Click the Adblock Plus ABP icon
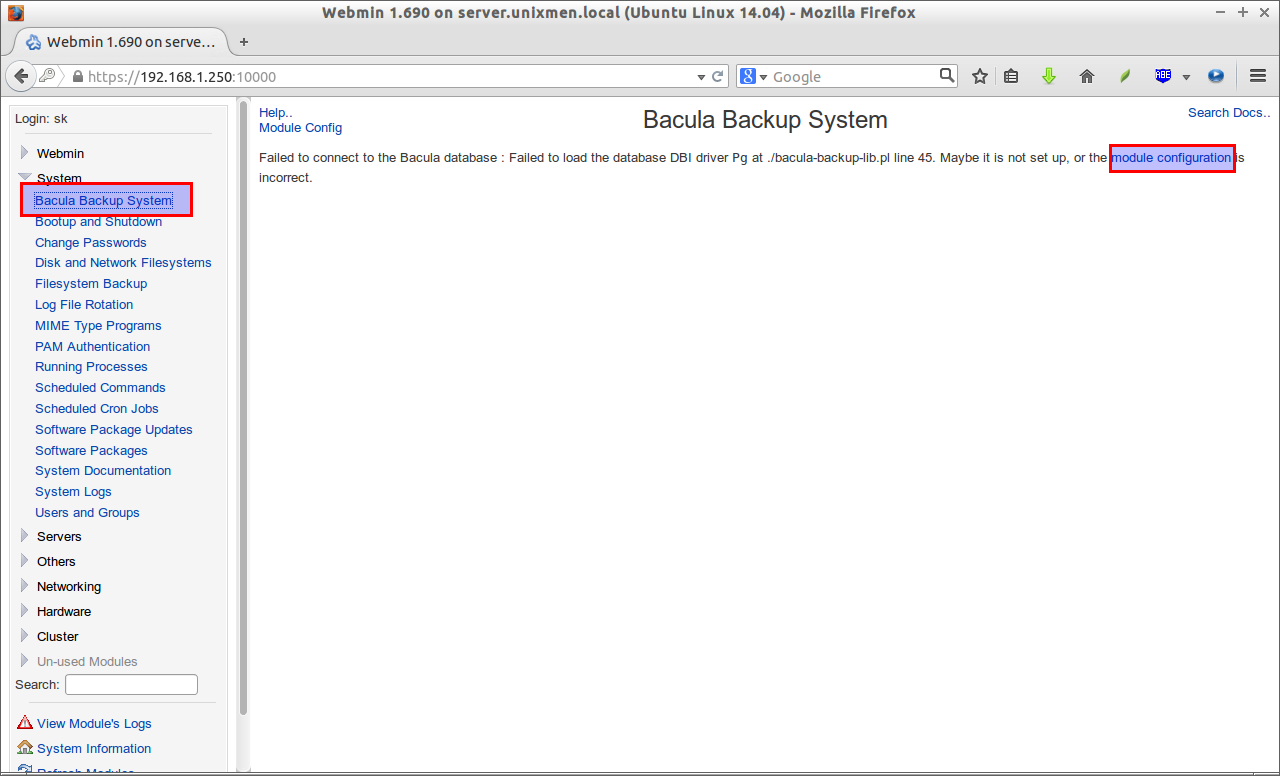 [1163, 76]
